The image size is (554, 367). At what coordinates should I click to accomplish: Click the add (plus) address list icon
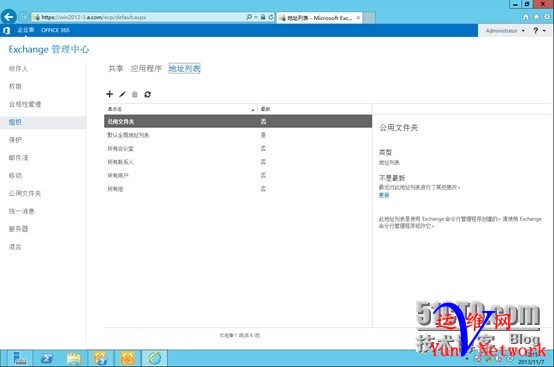110,94
